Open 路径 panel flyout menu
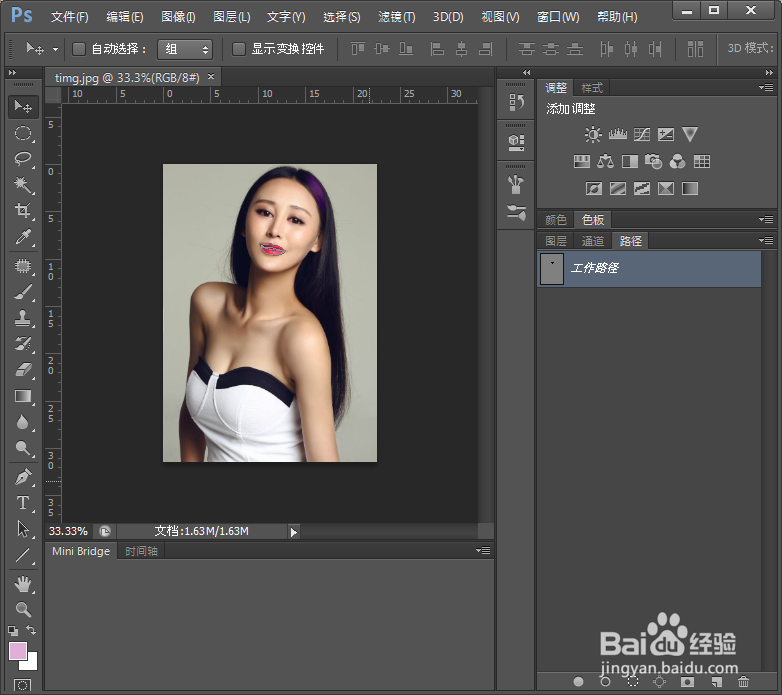 click(766, 240)
